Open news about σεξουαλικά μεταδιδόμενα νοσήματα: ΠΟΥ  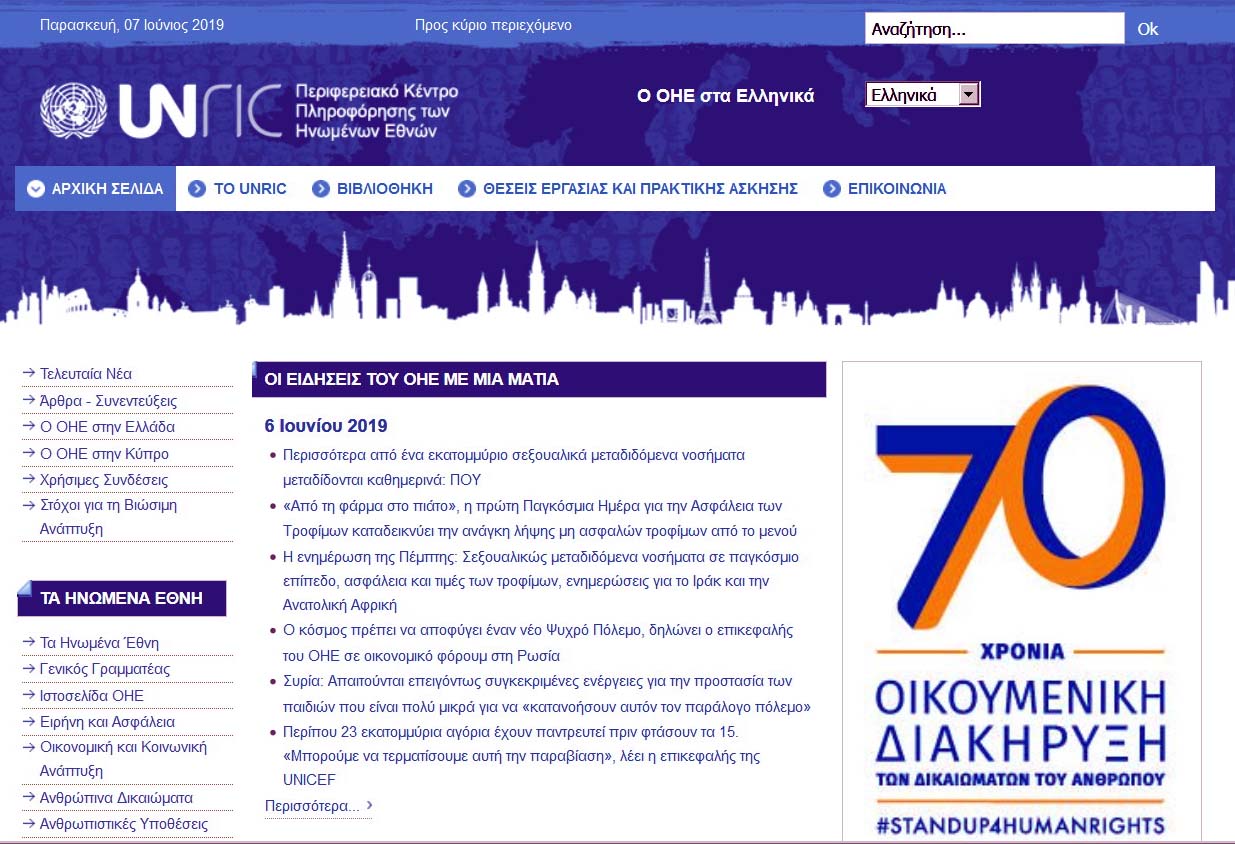click(514, 466)
